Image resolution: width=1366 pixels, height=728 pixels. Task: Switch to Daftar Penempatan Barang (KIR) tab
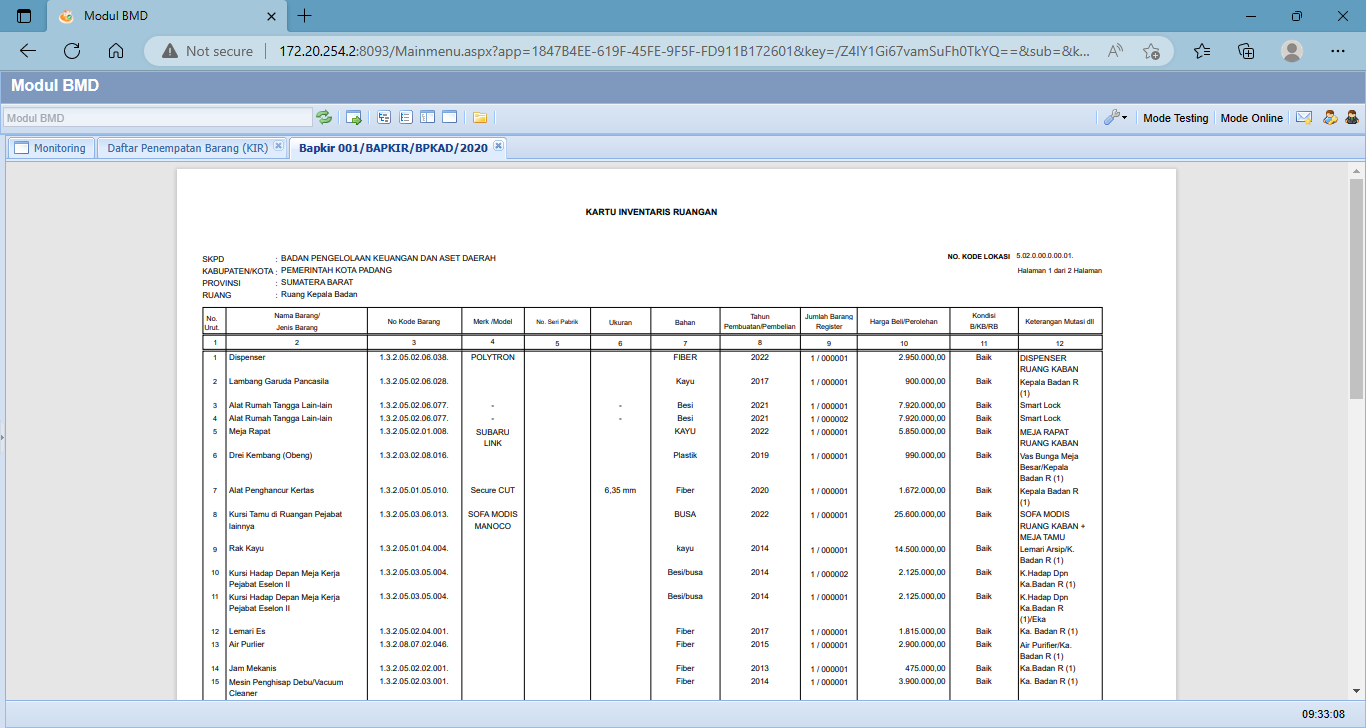pos(187,148)
